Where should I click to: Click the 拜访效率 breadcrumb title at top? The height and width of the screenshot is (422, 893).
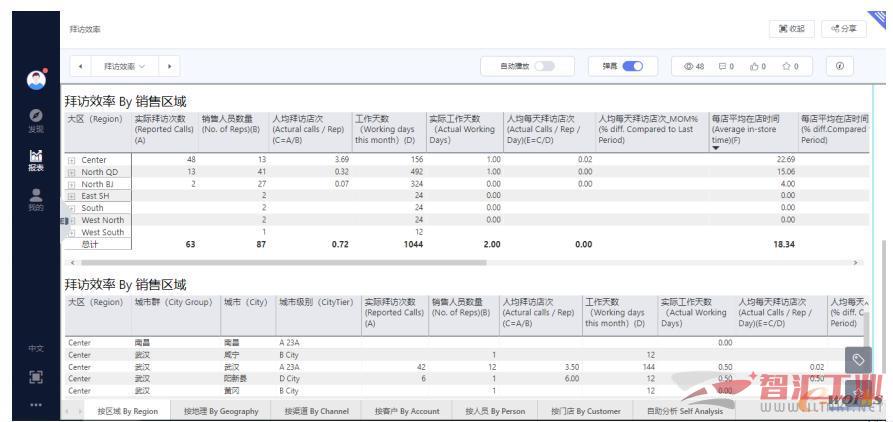(85, 29)
